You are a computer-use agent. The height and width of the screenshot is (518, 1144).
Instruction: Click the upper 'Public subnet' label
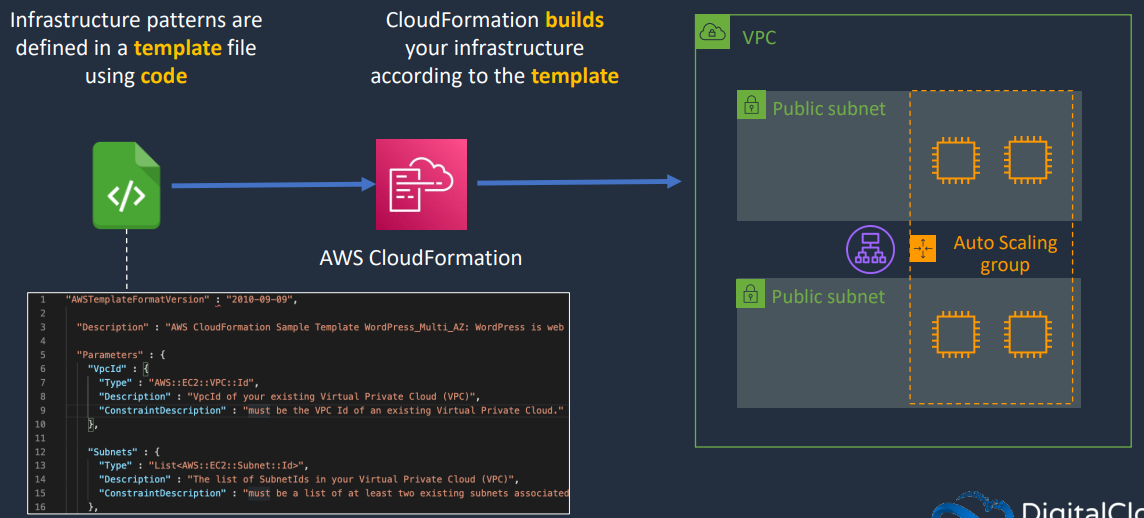tap(829, 109)
